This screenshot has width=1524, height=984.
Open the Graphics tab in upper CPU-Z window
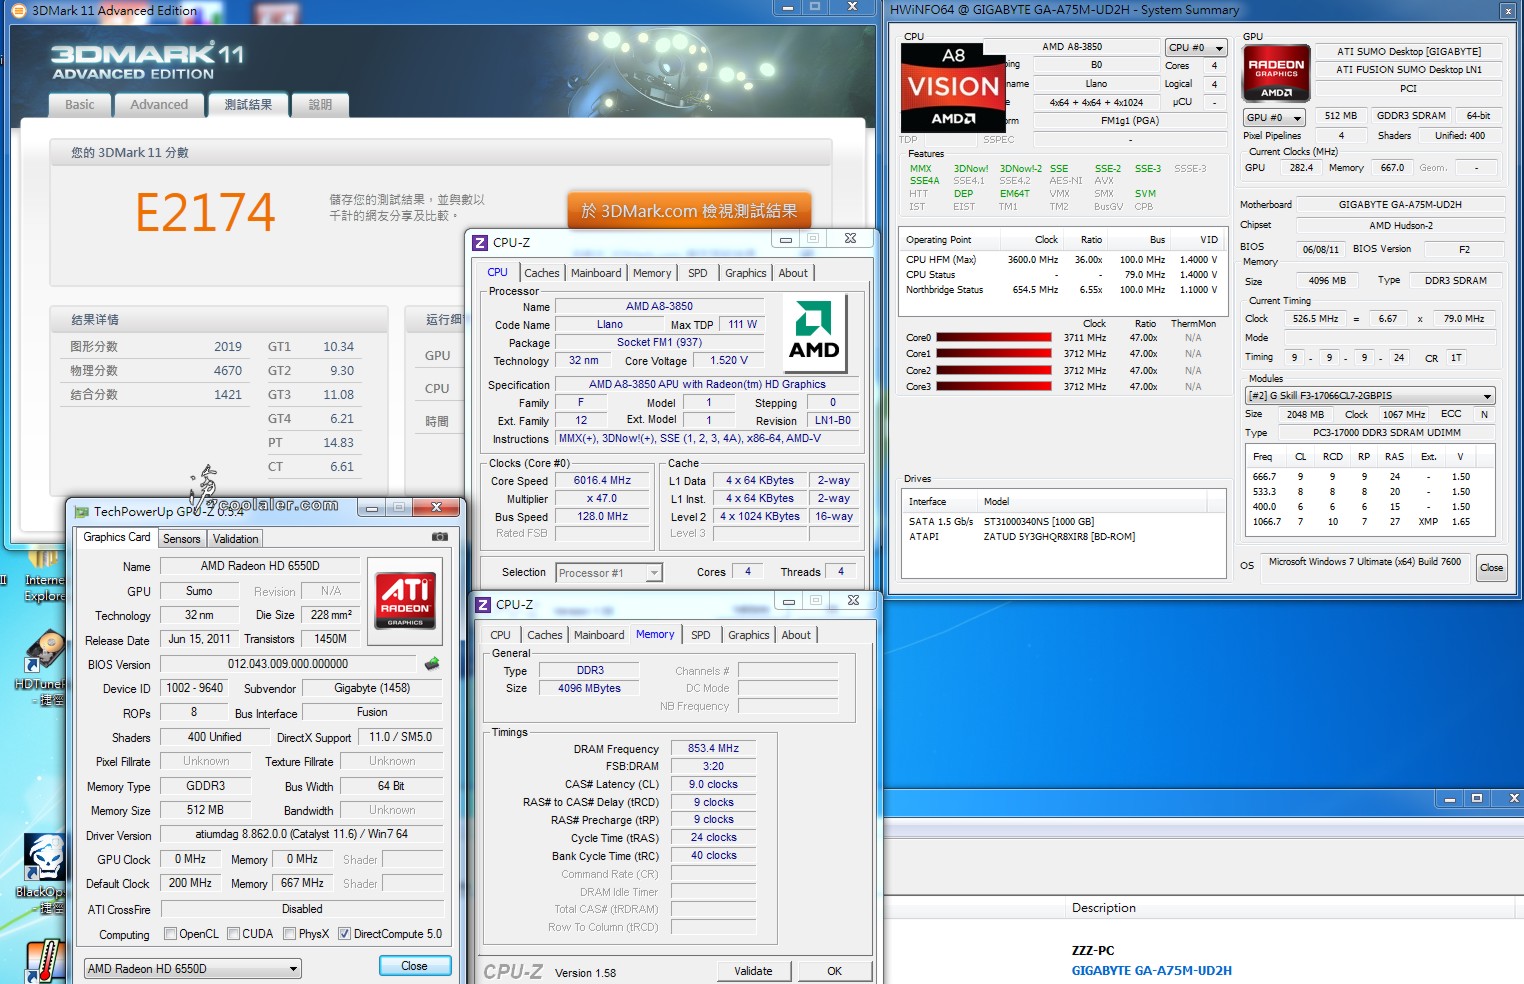746,273
